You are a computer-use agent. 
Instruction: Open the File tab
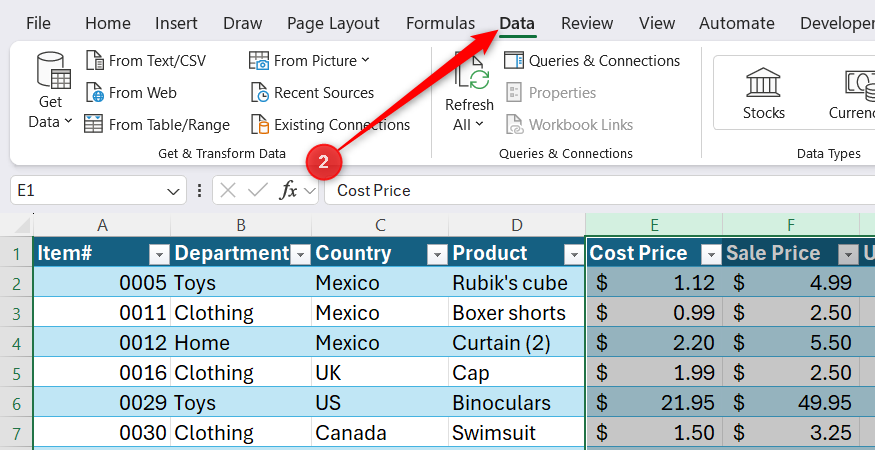[38, 23]
